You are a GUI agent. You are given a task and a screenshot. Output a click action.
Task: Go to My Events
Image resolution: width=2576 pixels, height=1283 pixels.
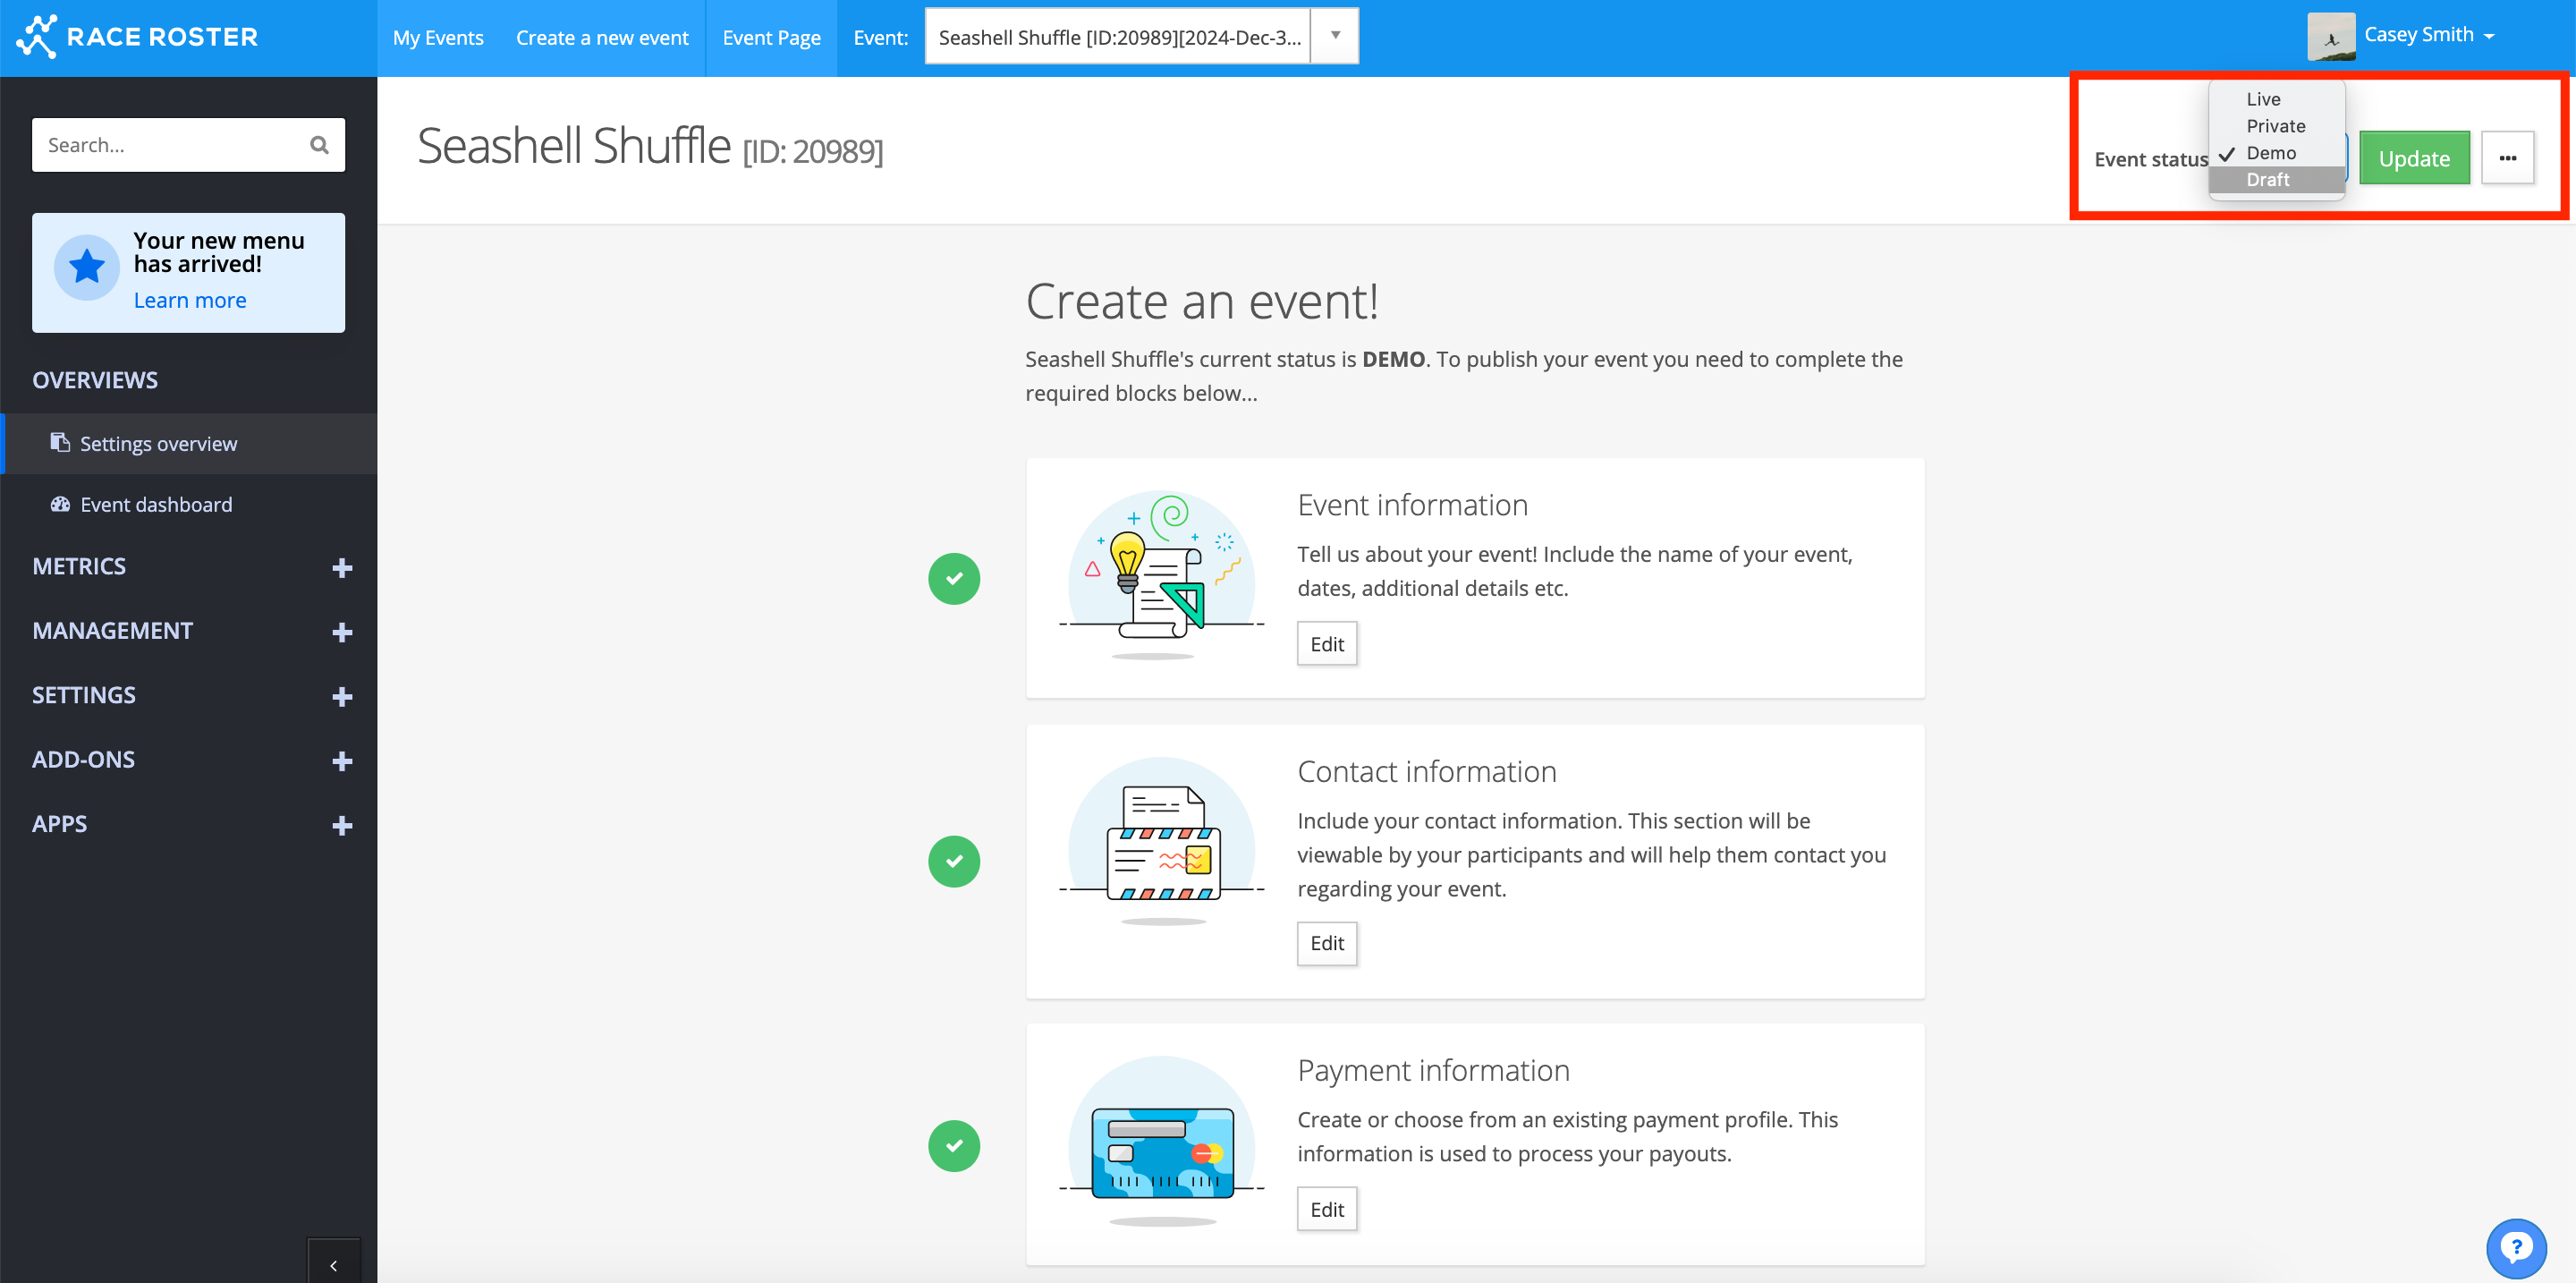point(438,38)
